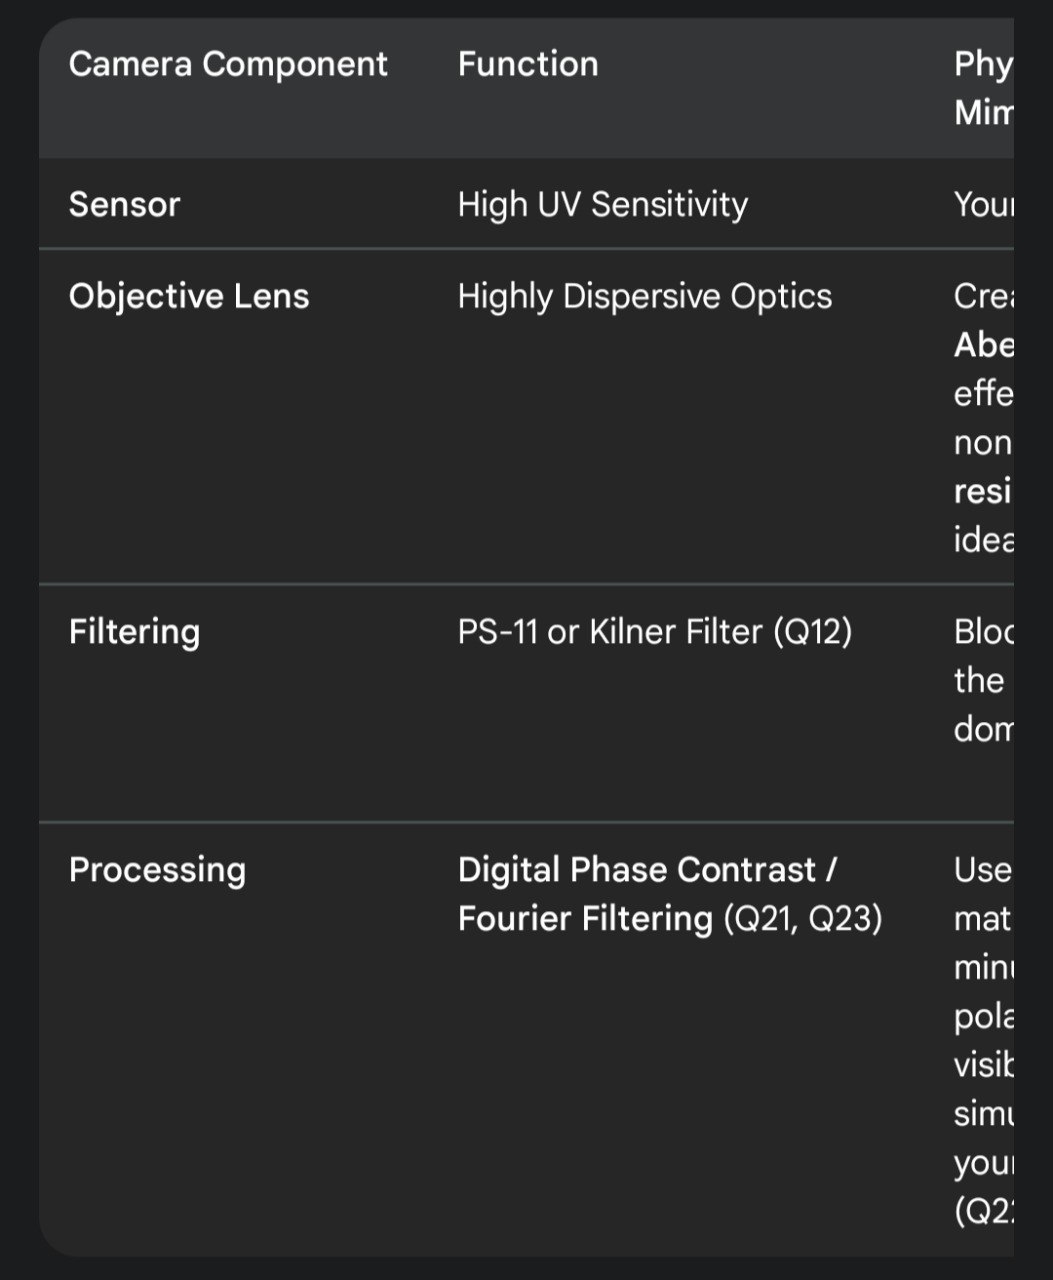The width and height of the screenshot is (1053, 1280).
Task: Select the Processing row label
Action: 157,870
